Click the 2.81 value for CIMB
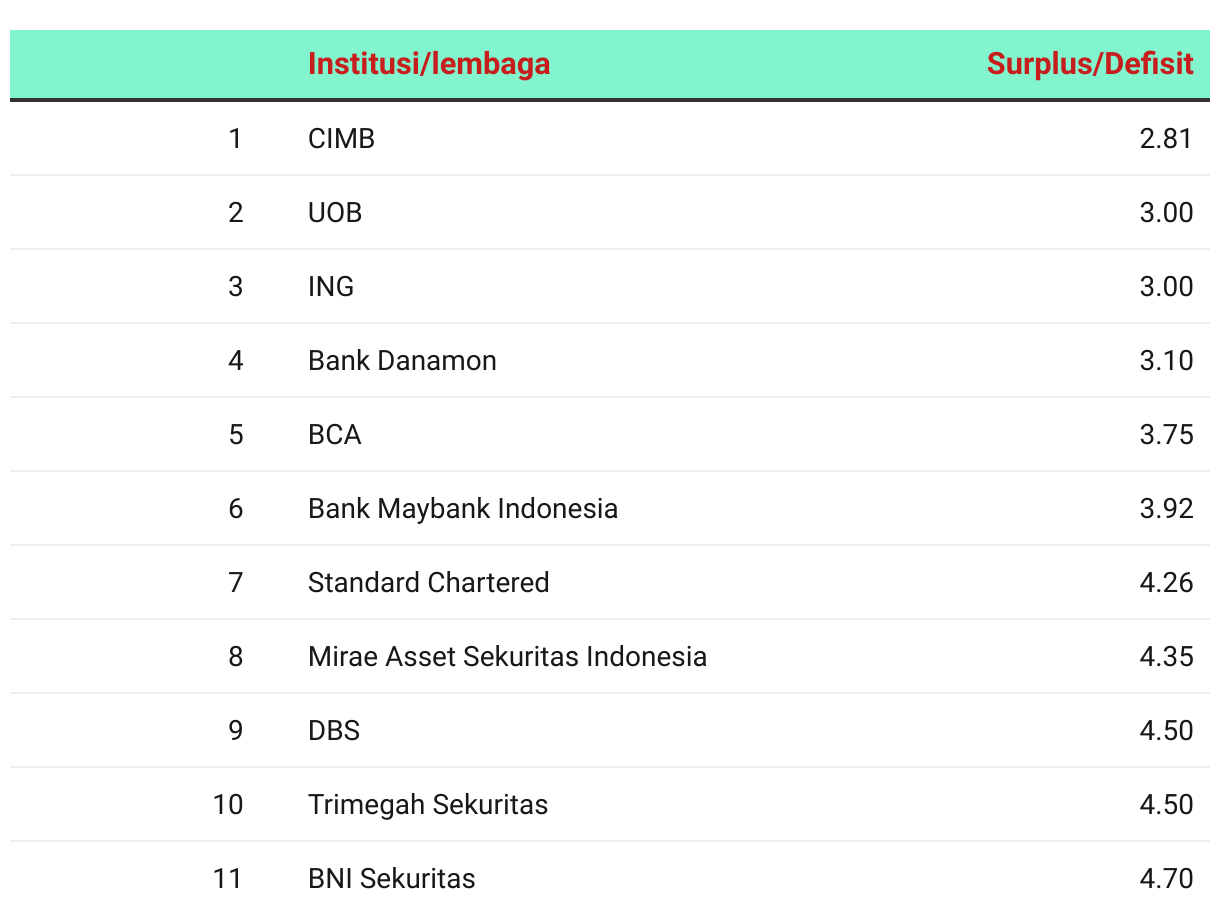Viewport: 1220px width, 924px height. click(1166, 138)
